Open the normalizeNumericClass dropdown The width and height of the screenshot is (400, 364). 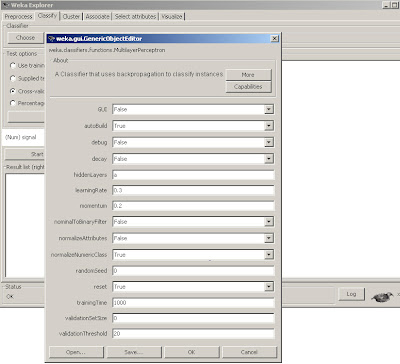click(x=269, y=255)
